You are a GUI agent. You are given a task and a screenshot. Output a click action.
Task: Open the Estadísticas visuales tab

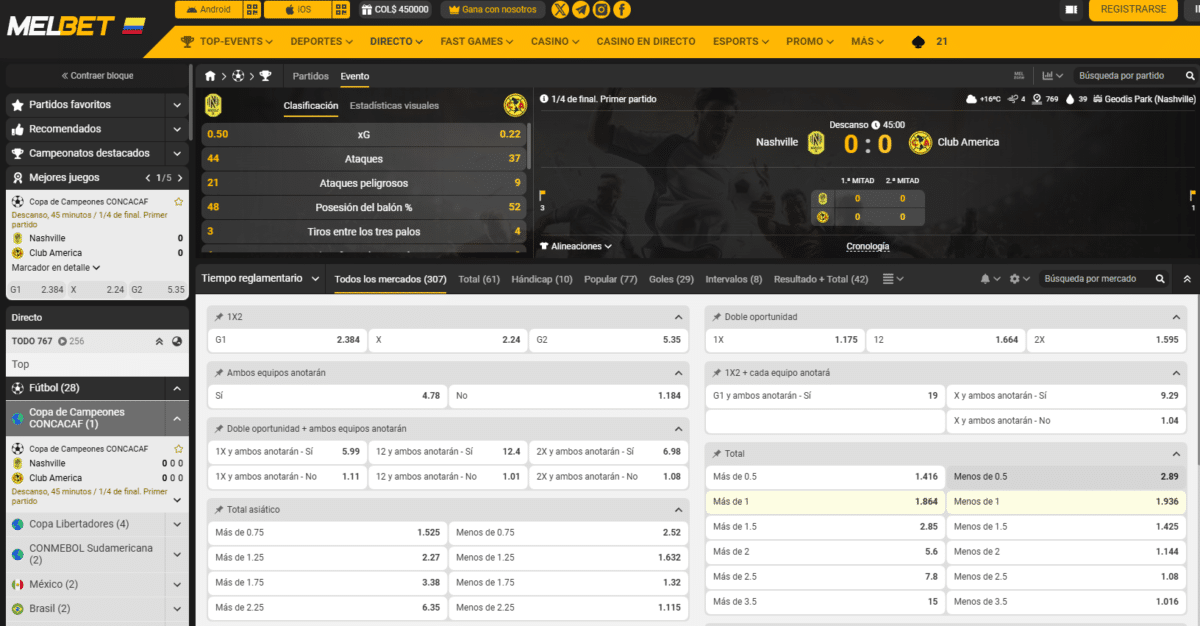(x=392, y=106)
